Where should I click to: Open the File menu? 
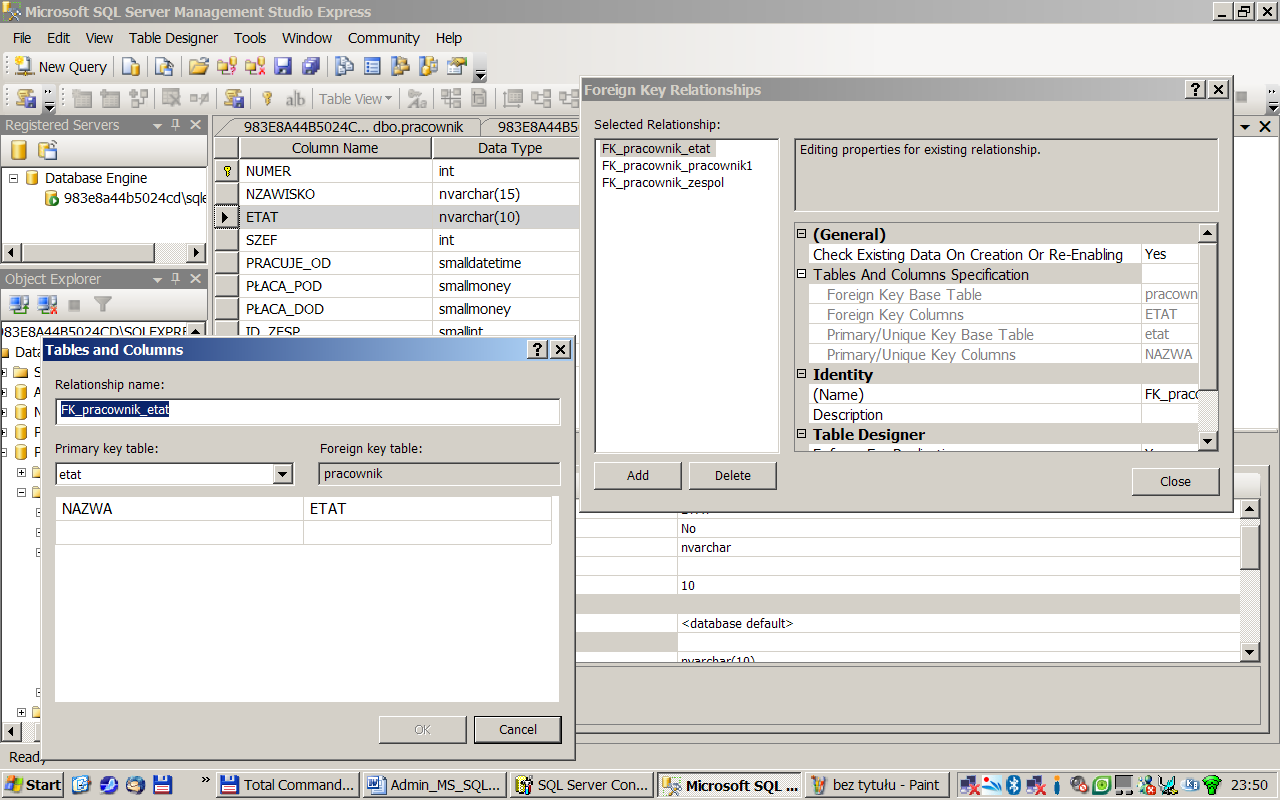[x=22, y=38]
